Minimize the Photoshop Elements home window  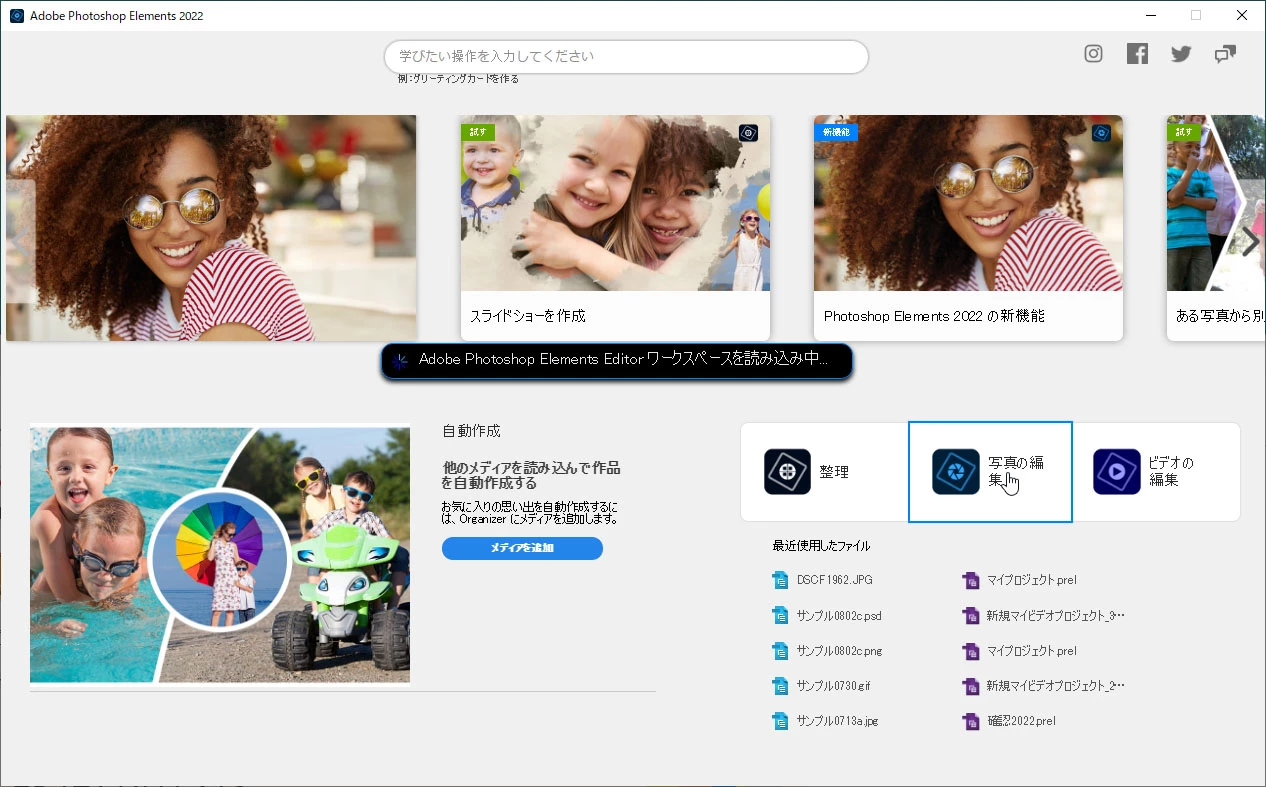coord(1149,15)
